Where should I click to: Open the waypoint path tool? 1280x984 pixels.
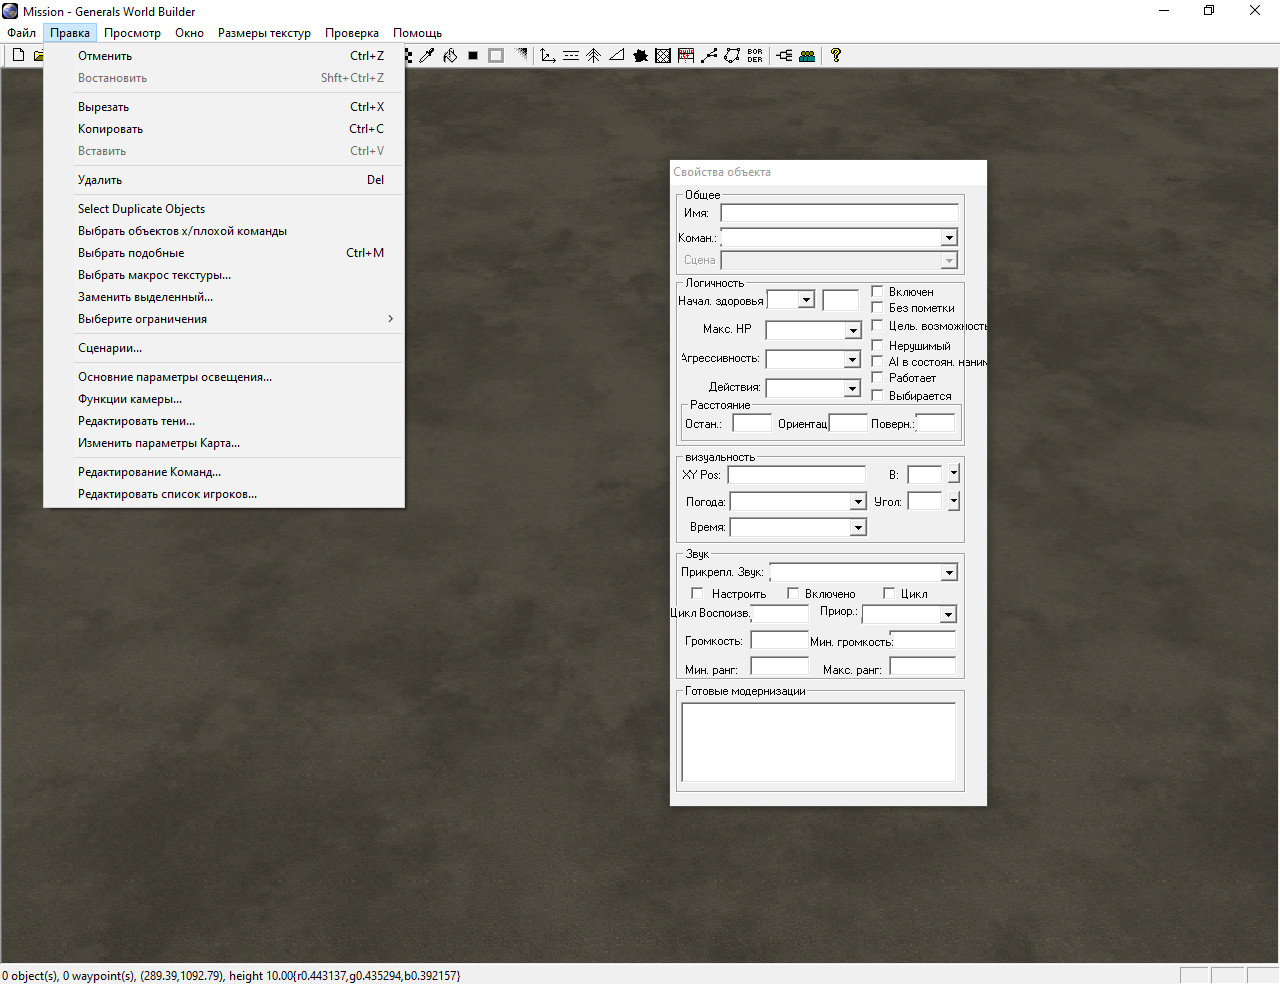coord(709,56)
